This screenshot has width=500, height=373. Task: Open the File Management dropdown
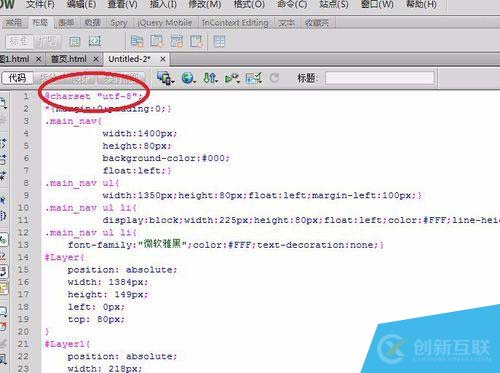coord(210,78)
